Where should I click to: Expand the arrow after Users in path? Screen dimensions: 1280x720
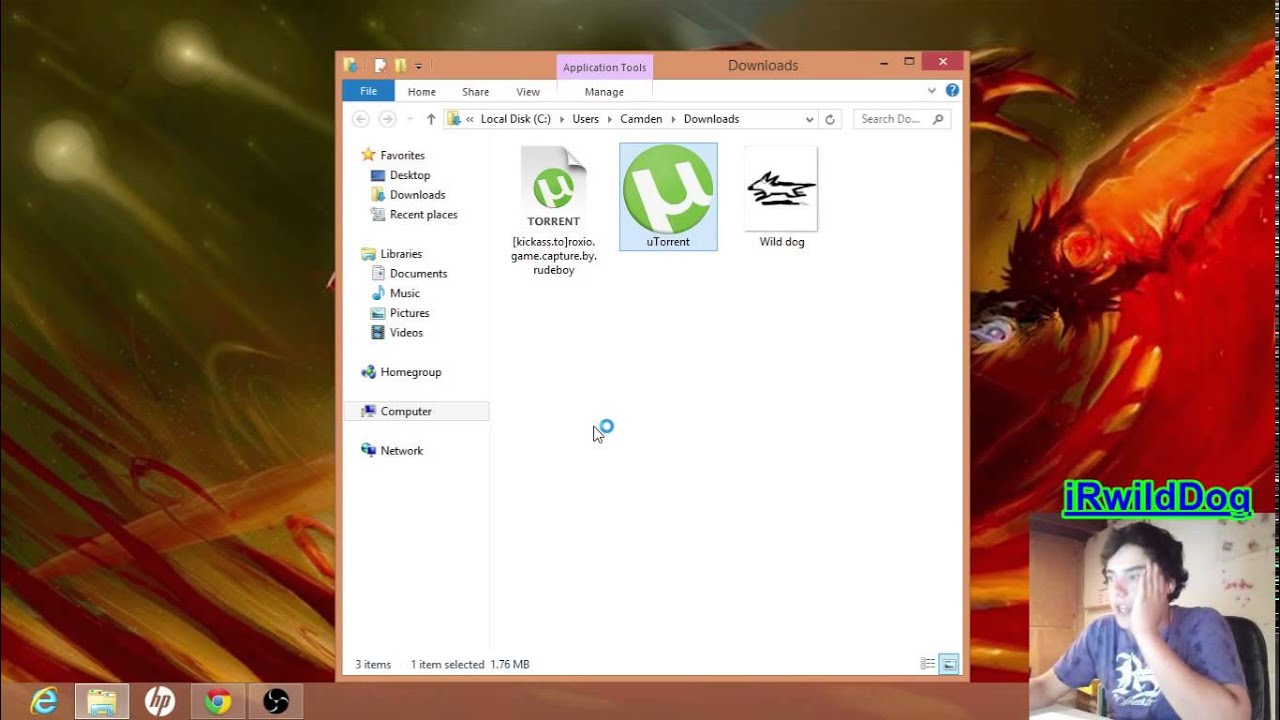(610, 119)
